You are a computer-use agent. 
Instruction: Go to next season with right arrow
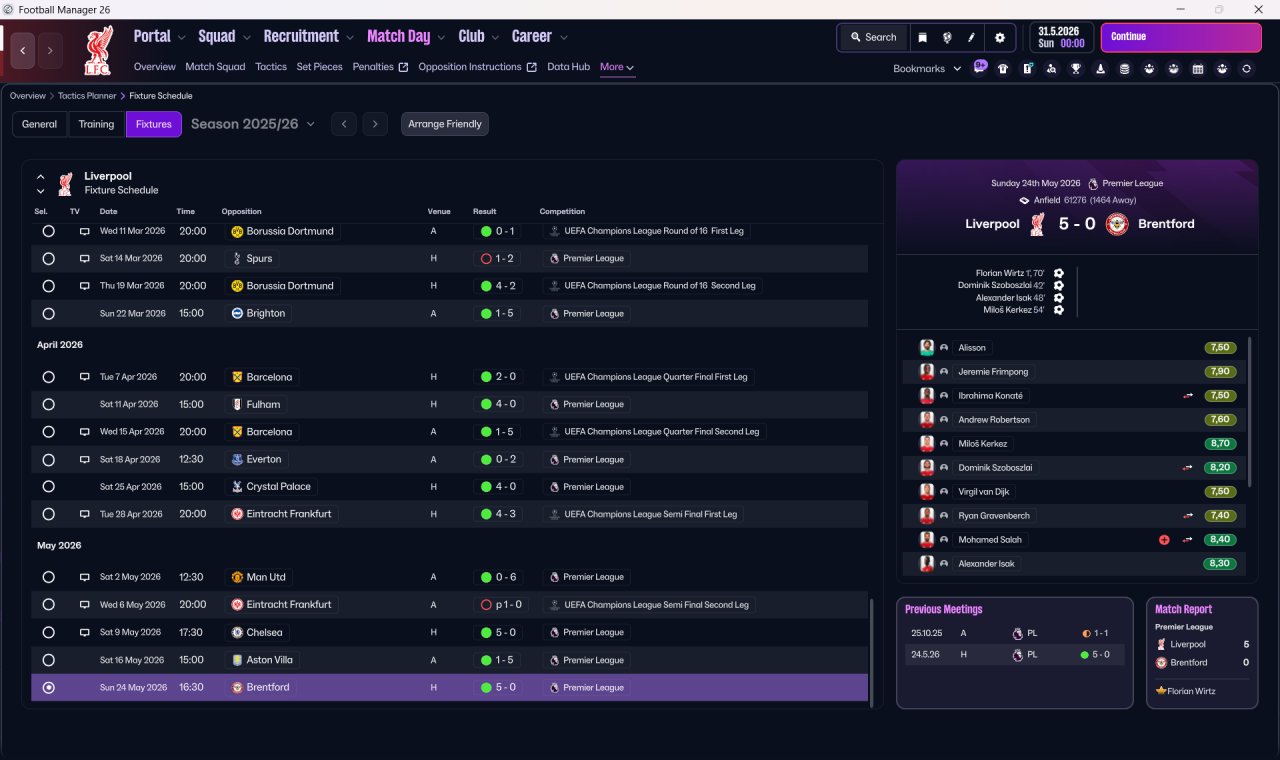pos(375,124)
